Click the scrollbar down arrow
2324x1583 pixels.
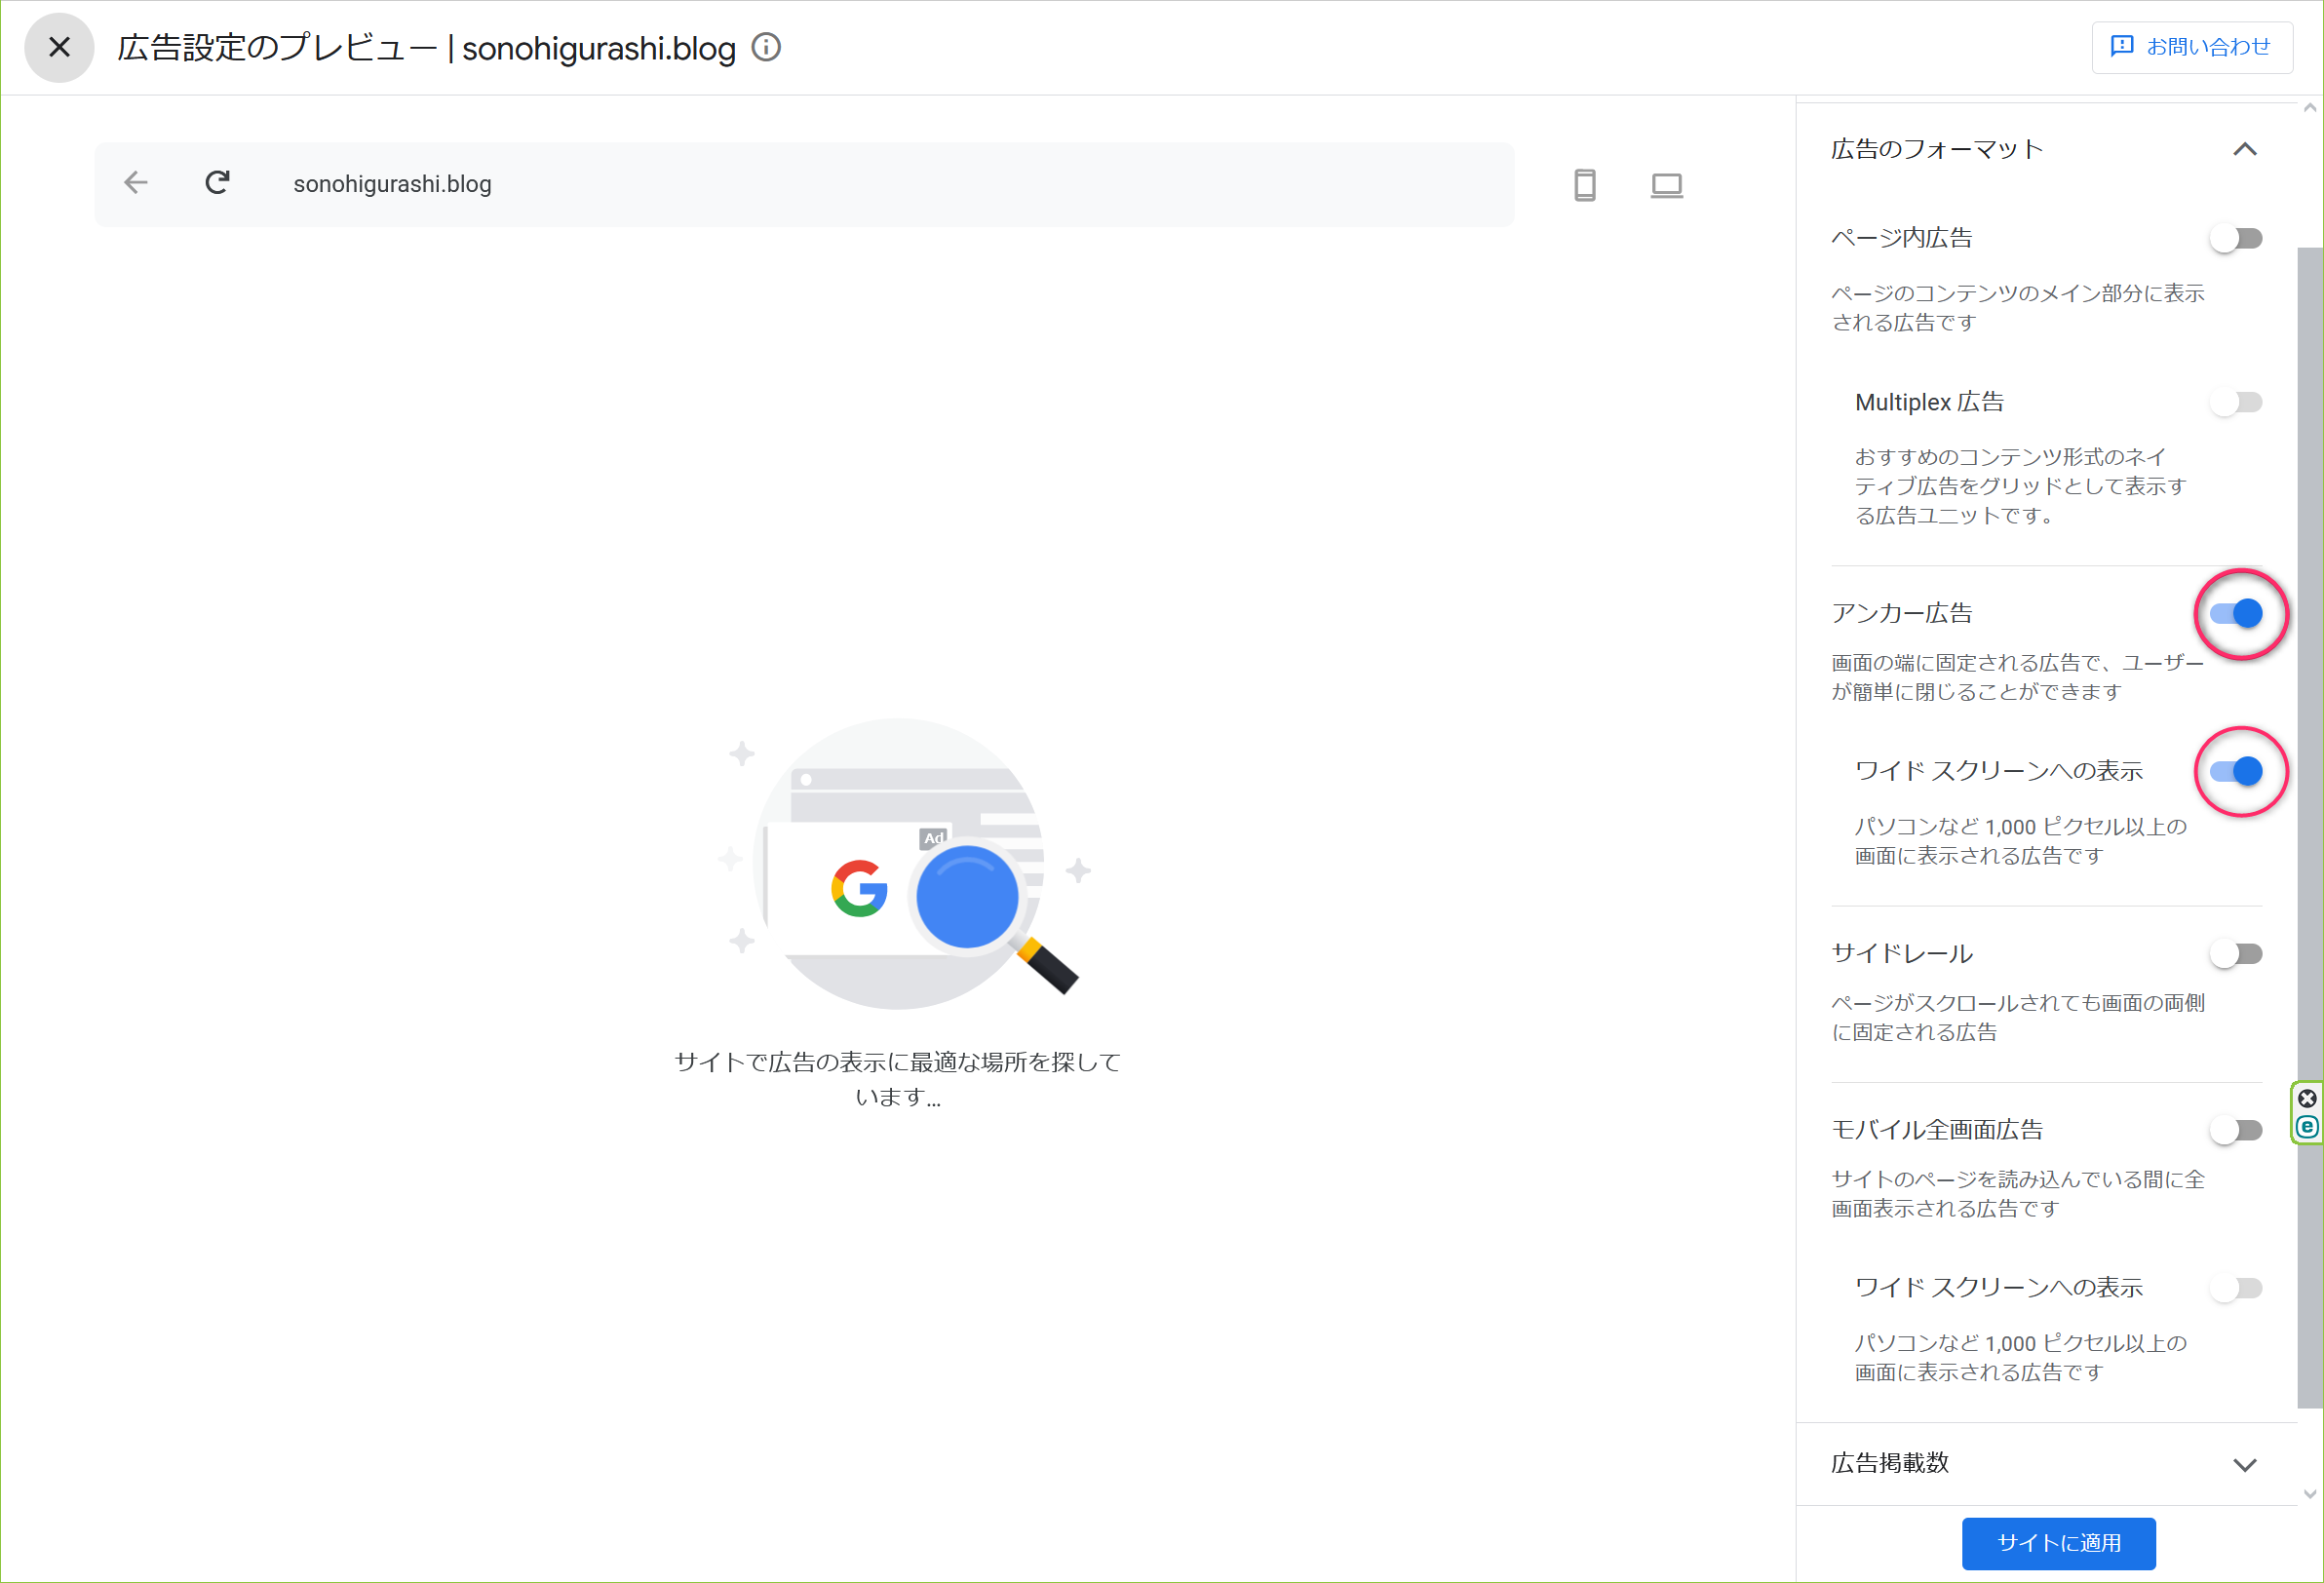coord(2310,1494)
